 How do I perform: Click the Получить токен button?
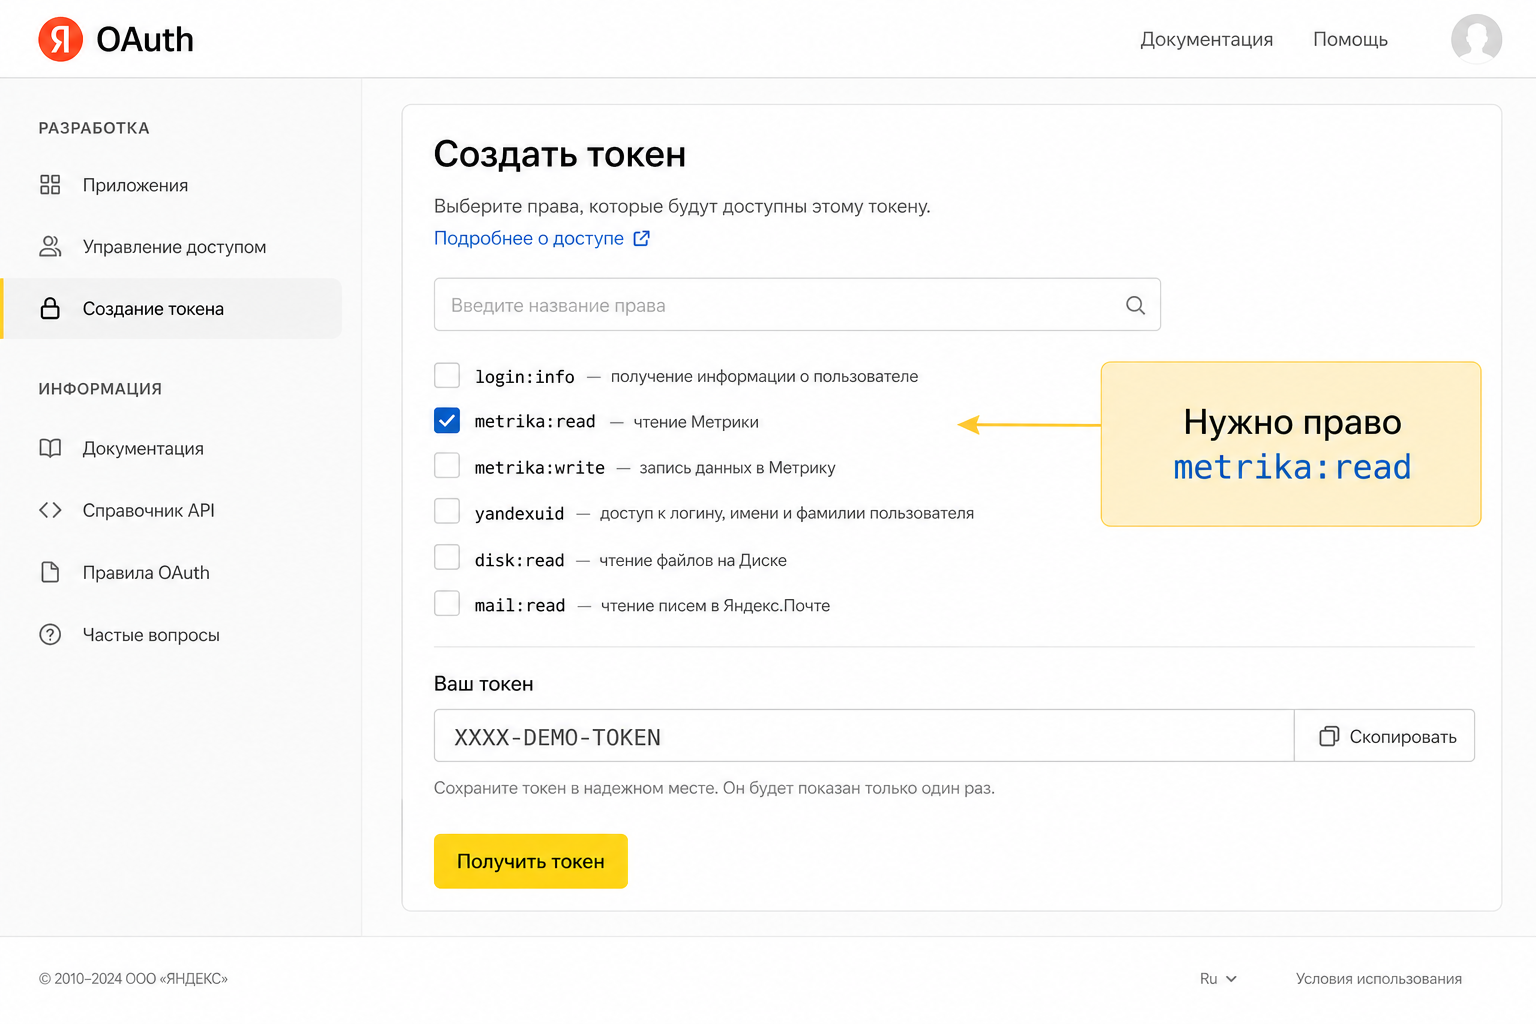pos(530,861)
